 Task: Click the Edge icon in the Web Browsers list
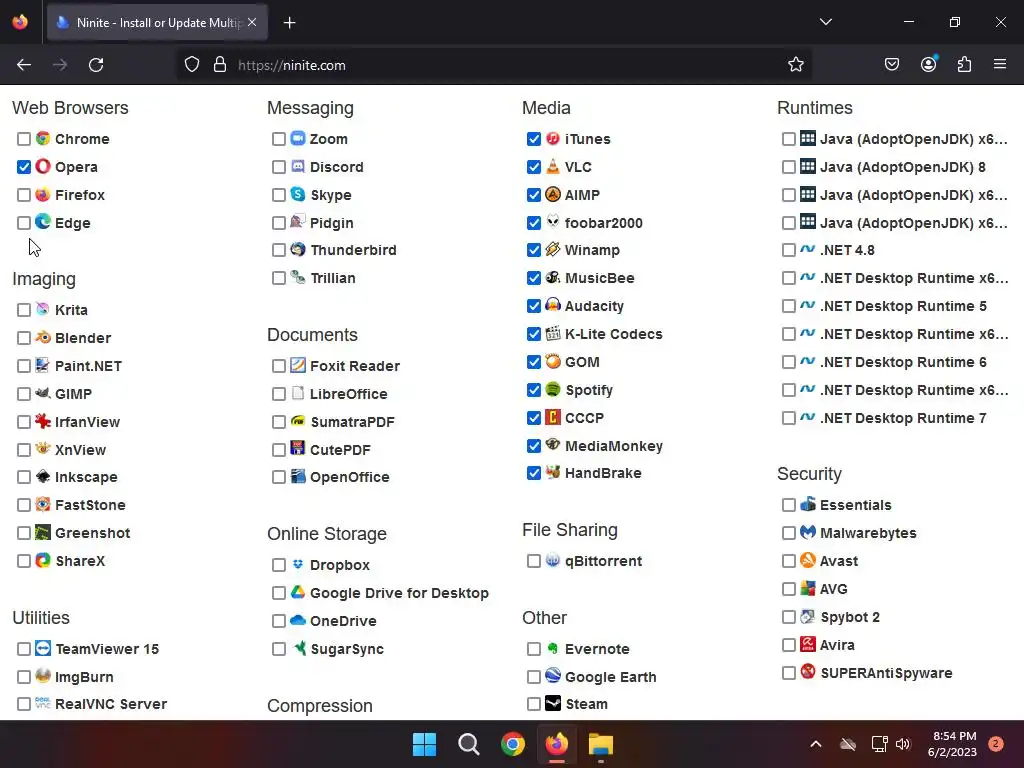pos(43,222)
